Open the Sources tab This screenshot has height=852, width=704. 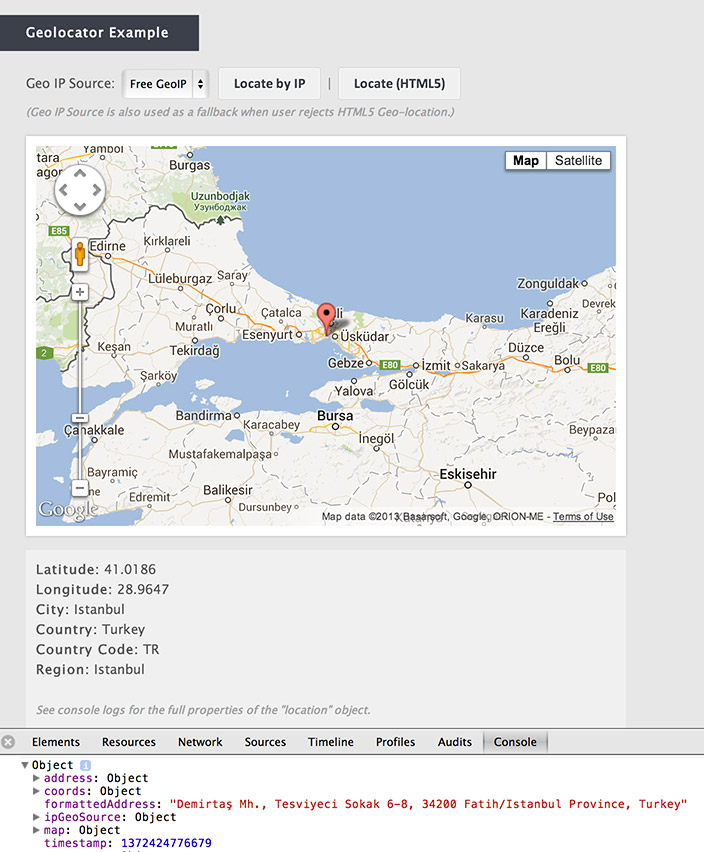click(x=265, y=742)
